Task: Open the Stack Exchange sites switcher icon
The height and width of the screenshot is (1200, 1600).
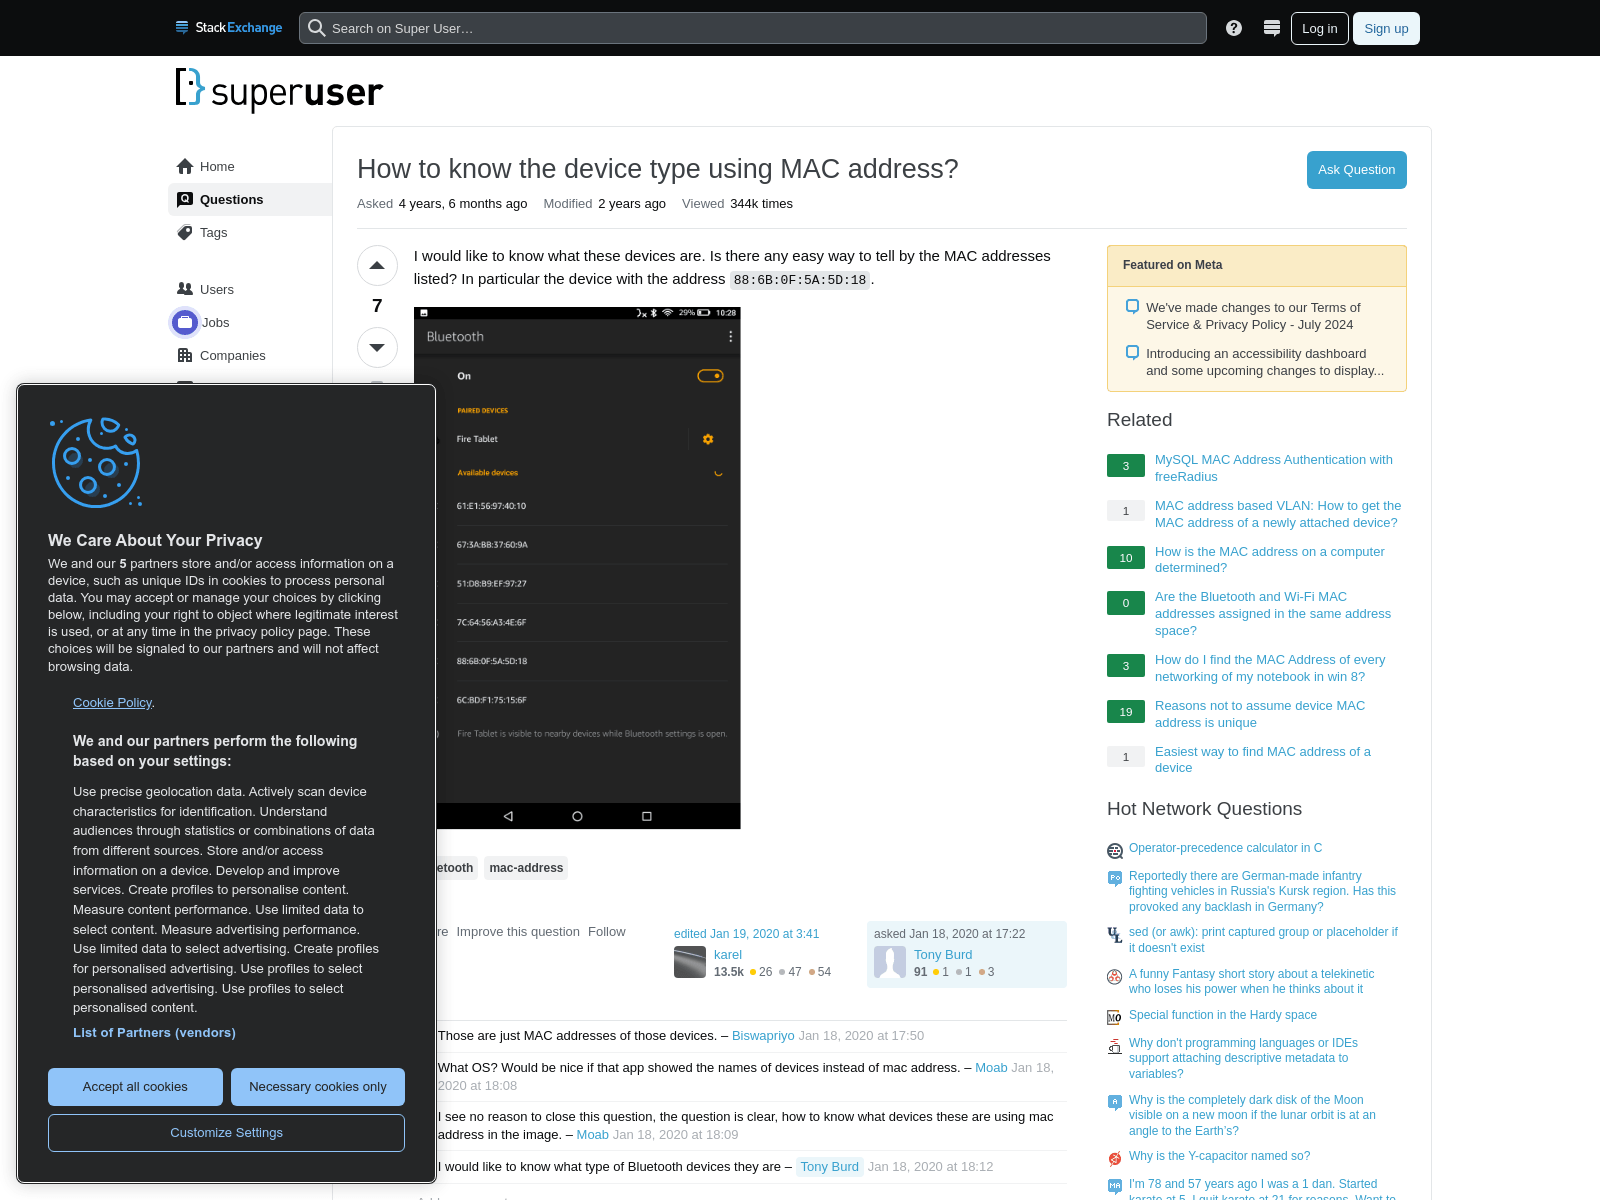Action: coord(1272,28)
